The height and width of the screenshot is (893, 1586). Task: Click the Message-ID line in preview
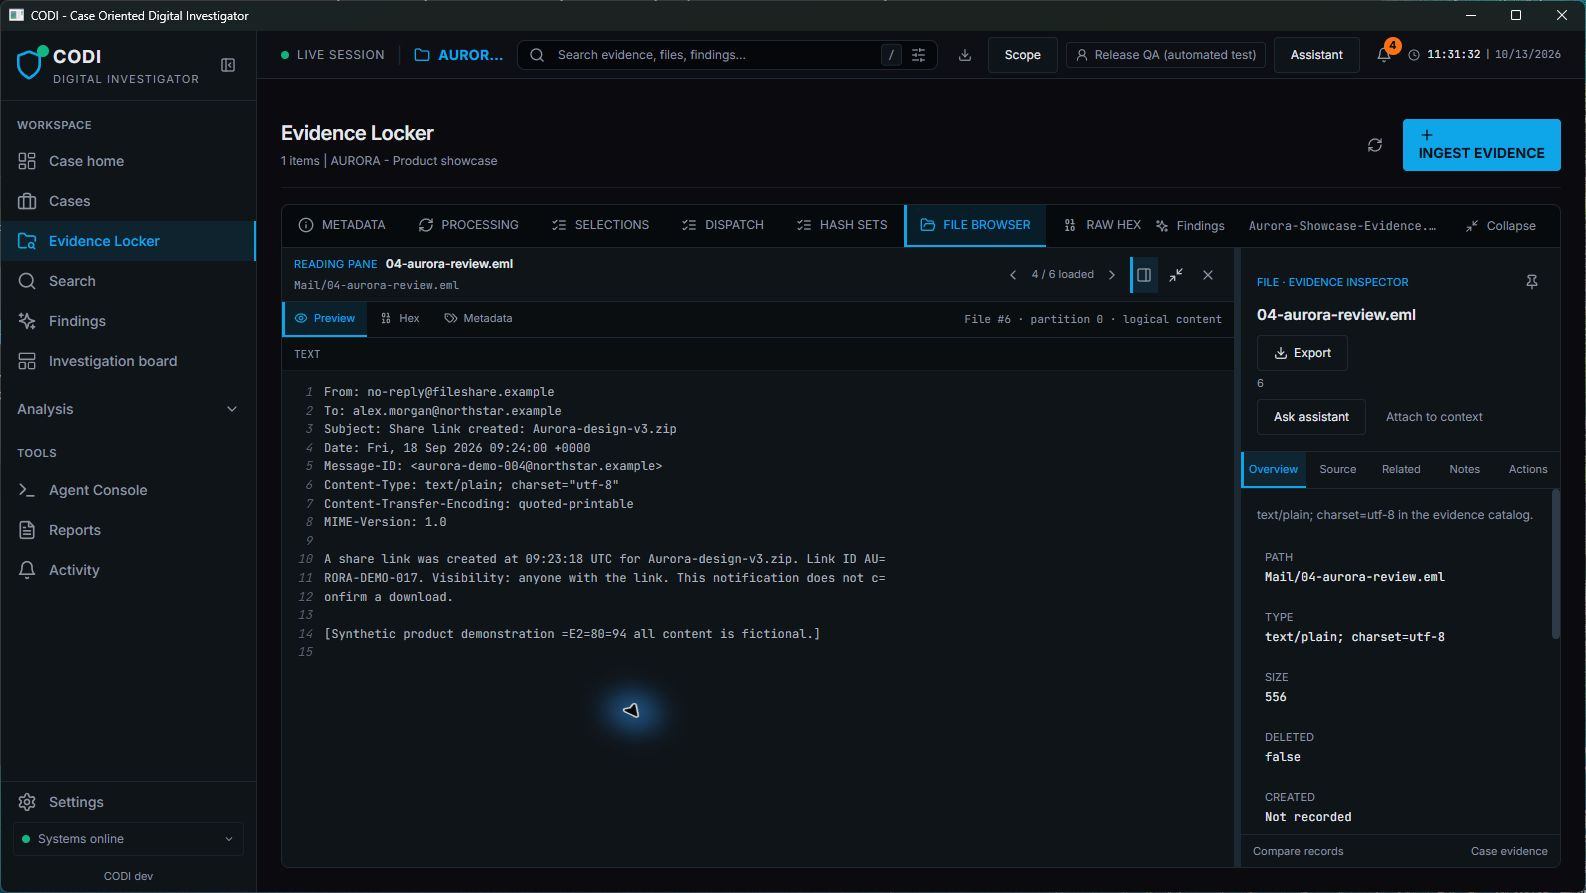(x=493, y=466)
